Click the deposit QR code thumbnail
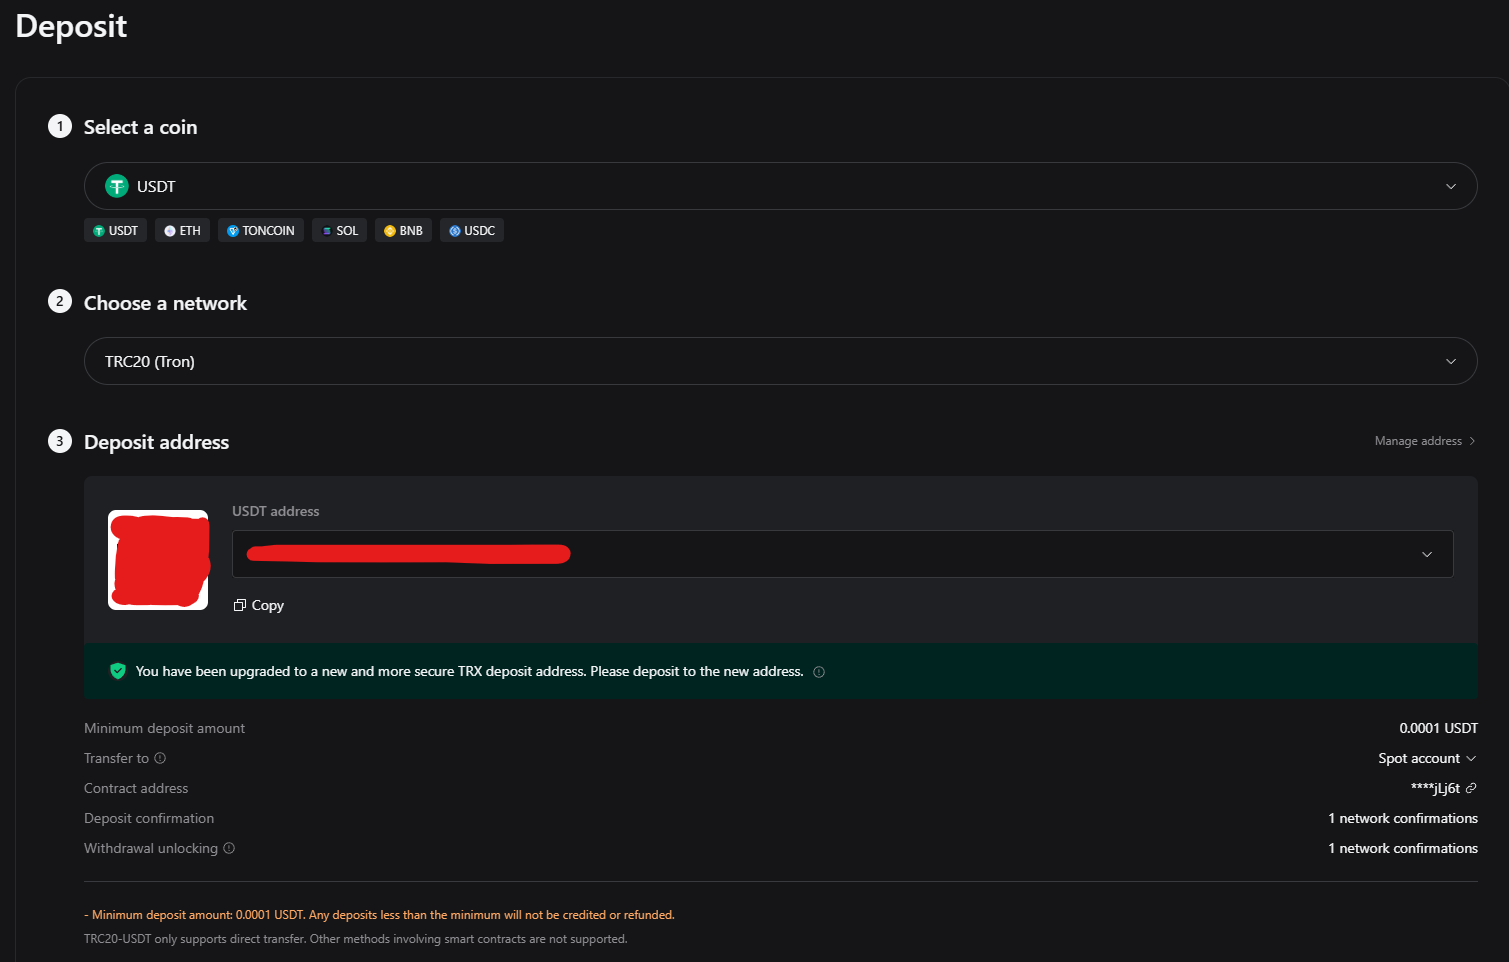The height and width of the screenshot is (962, 1509). pos(158,560)
